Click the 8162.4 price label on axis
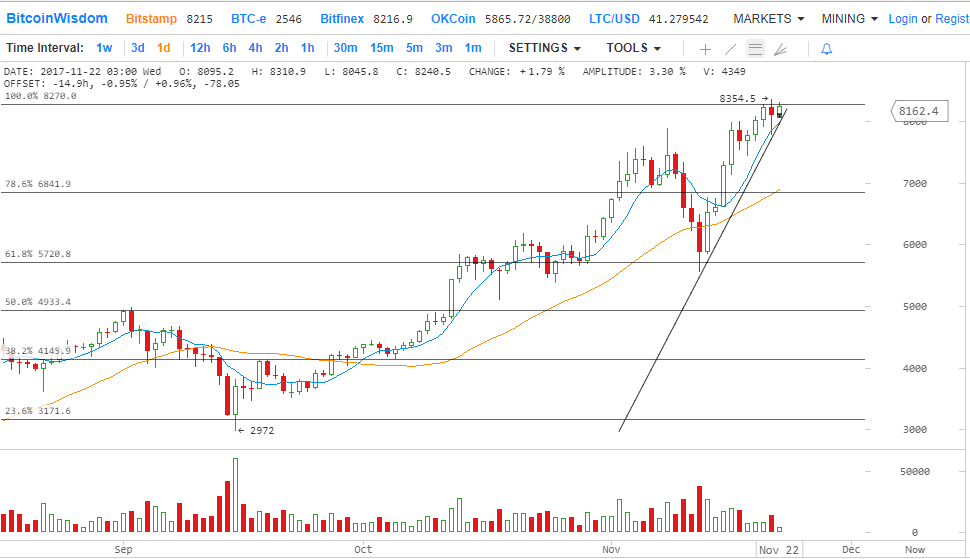The height and width of the screenshot is (559, 970). [918, 111]
